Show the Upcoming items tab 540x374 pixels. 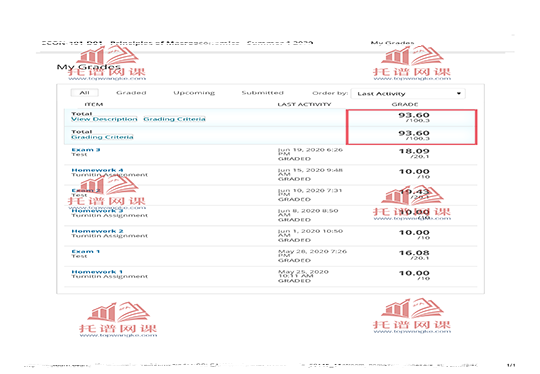194,93
